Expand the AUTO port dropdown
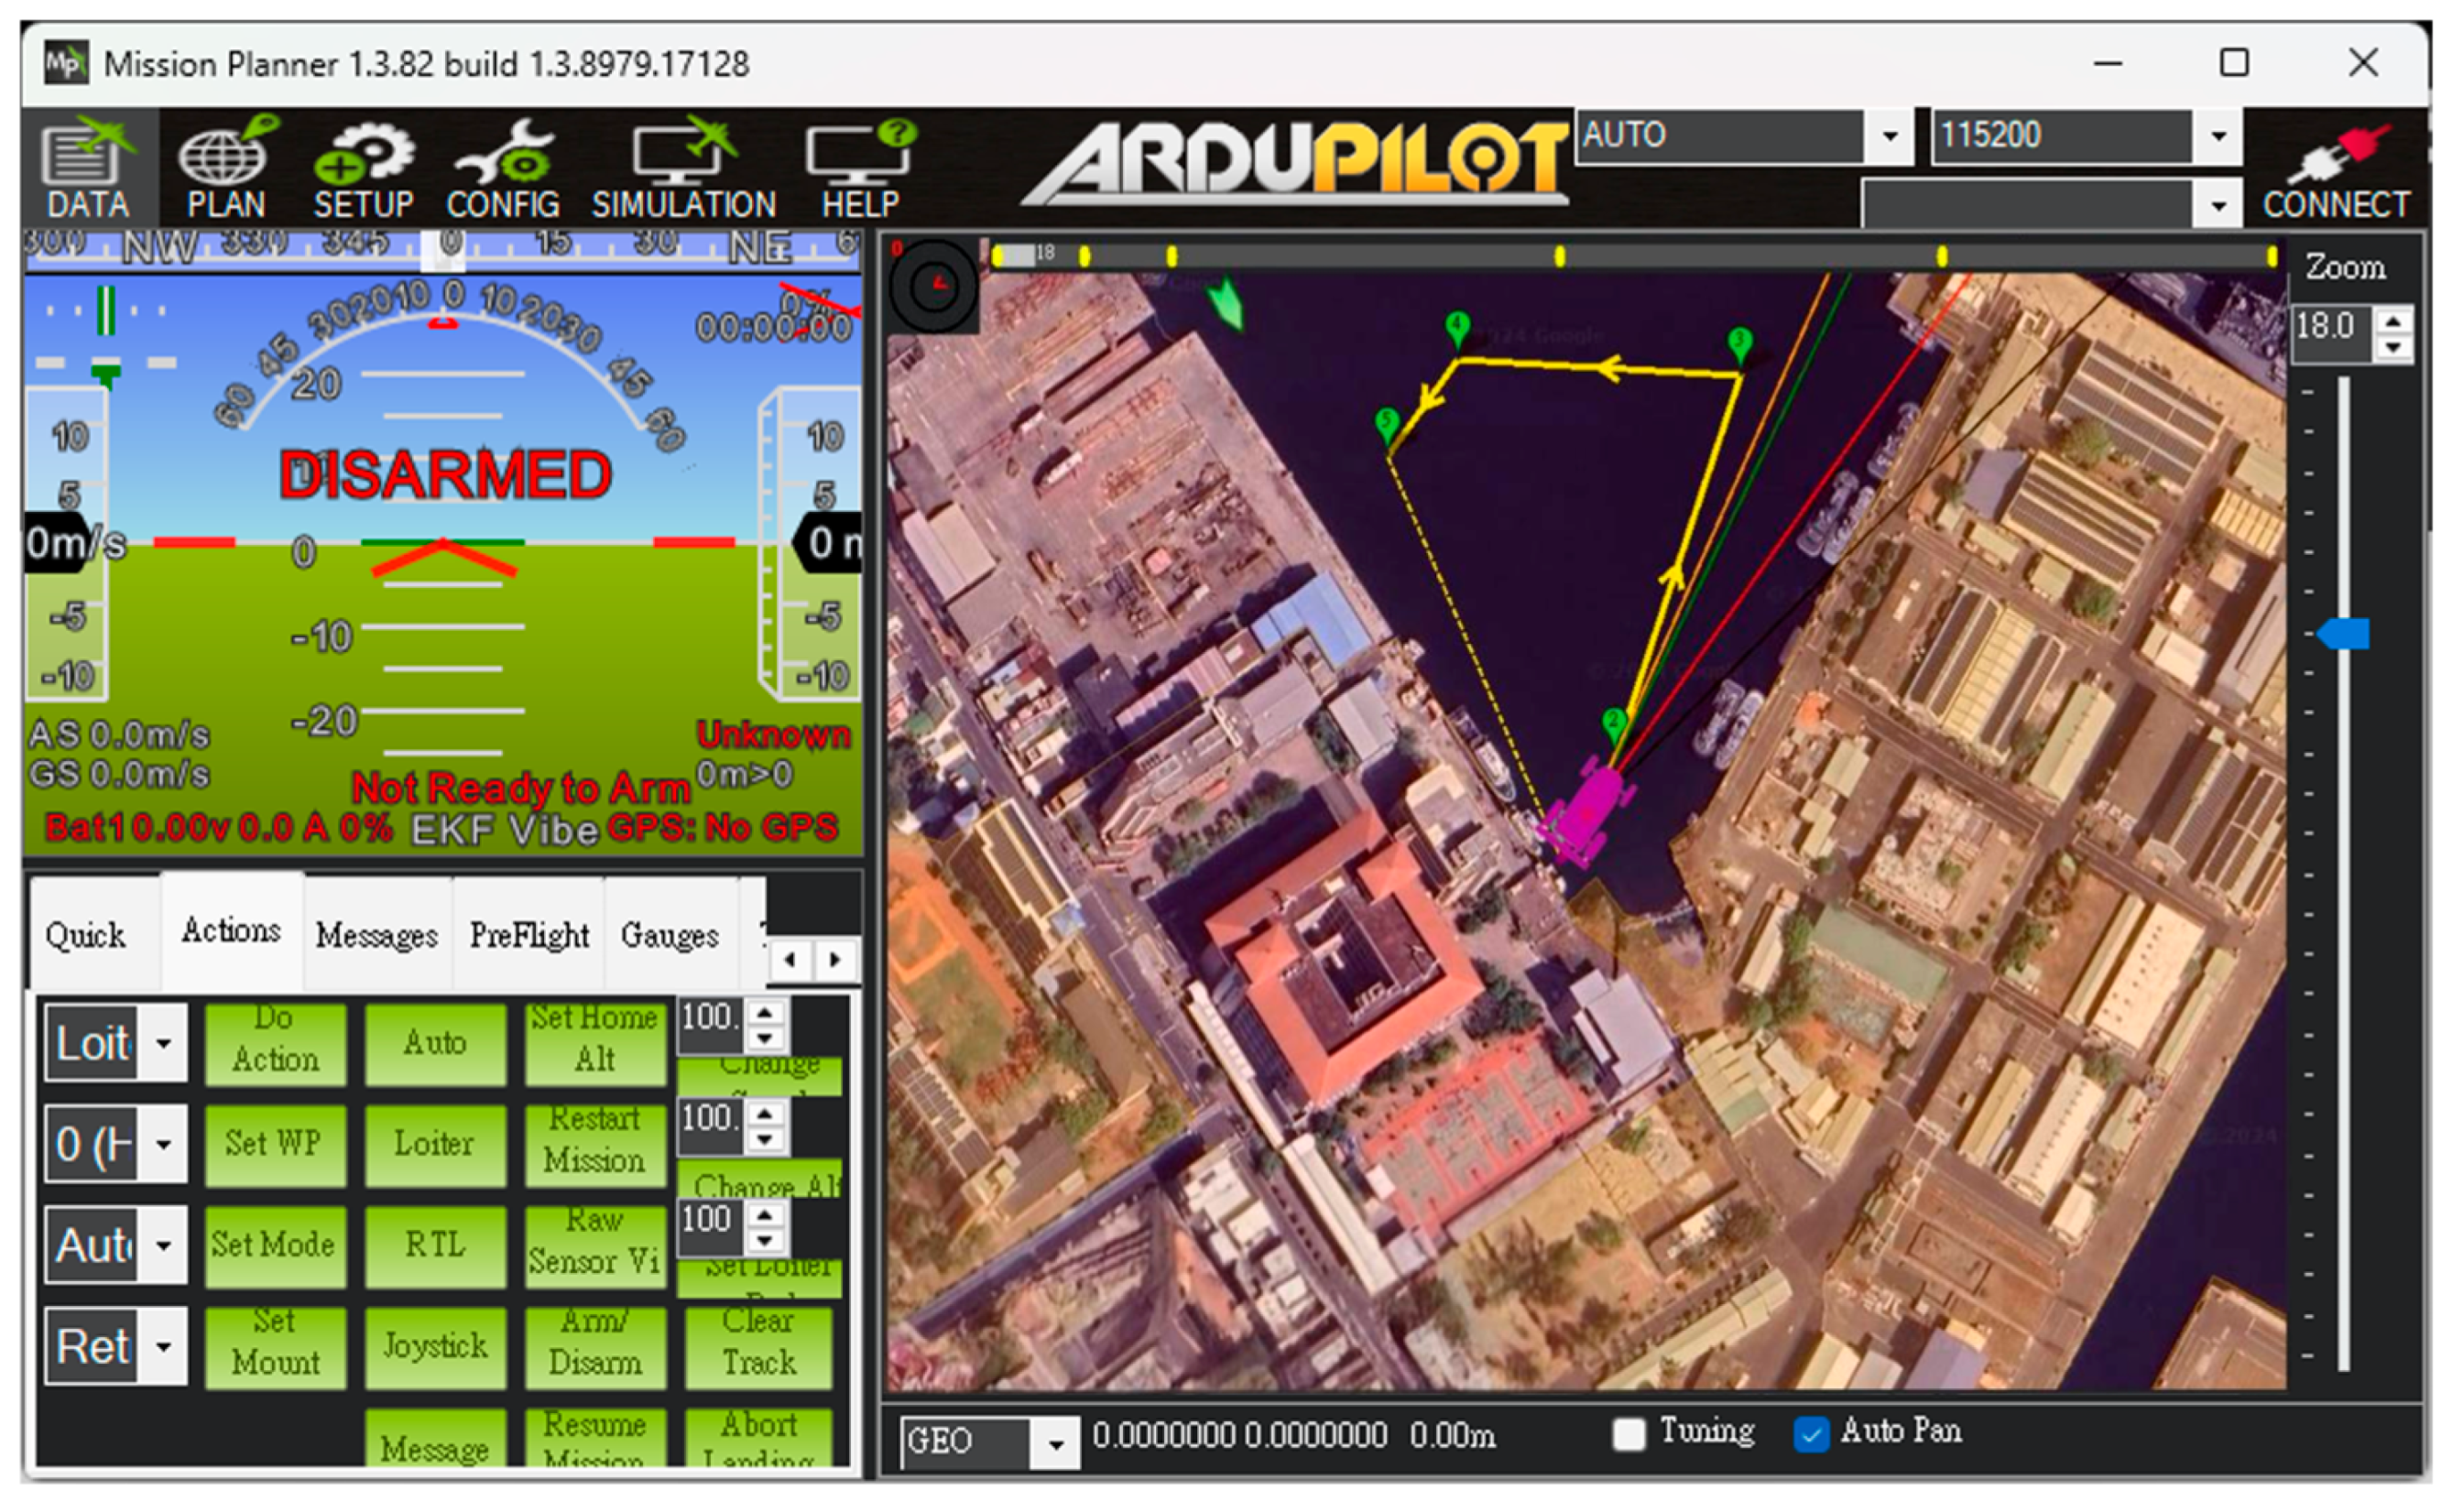Viewport: 2452px width, 1512px height. click(x=1890, y=135)
